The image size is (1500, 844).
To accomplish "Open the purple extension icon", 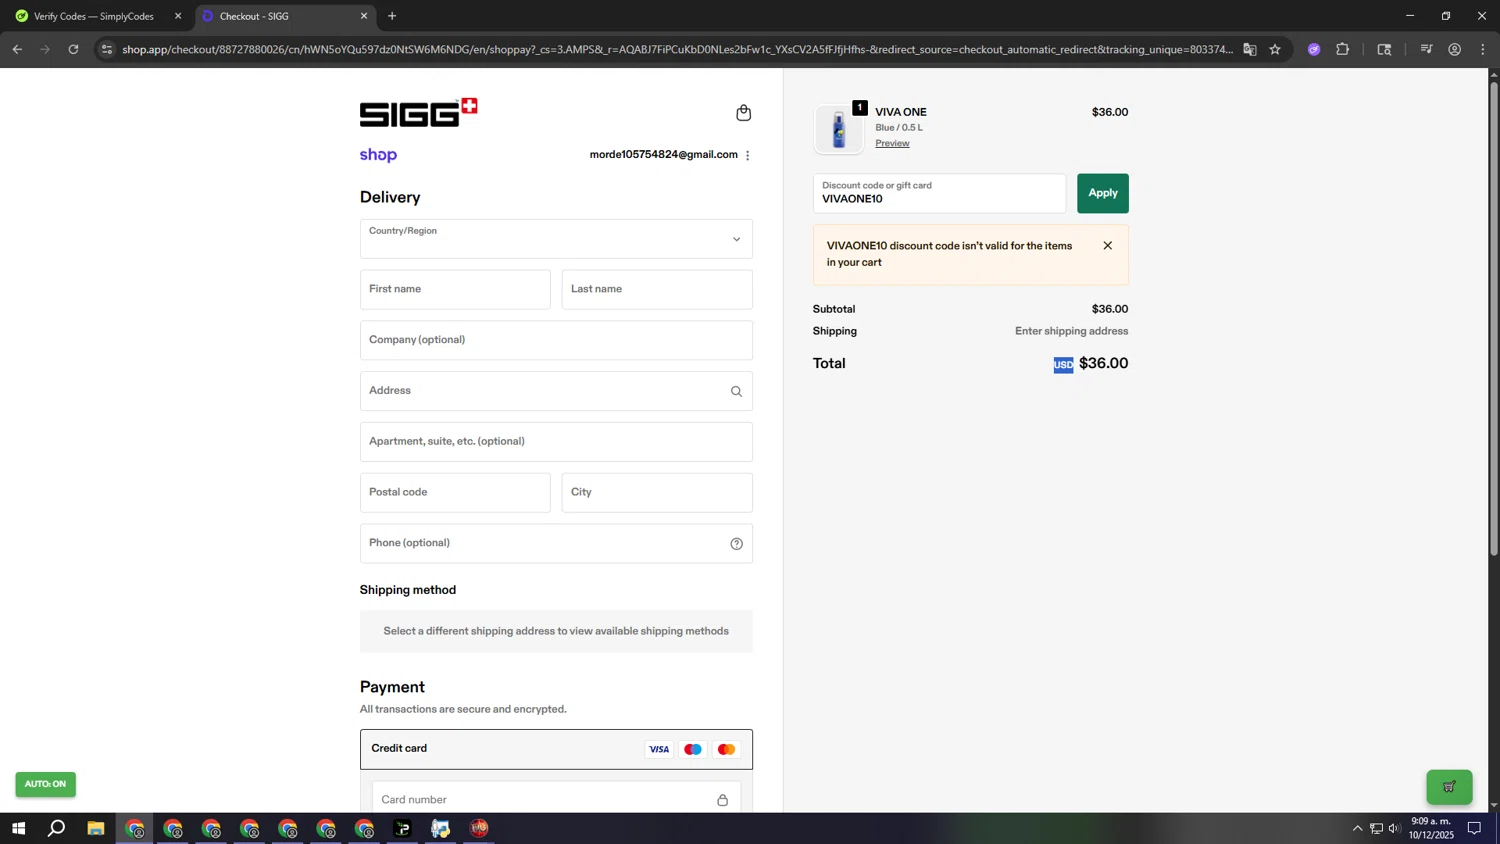I will pos(1314,49).
